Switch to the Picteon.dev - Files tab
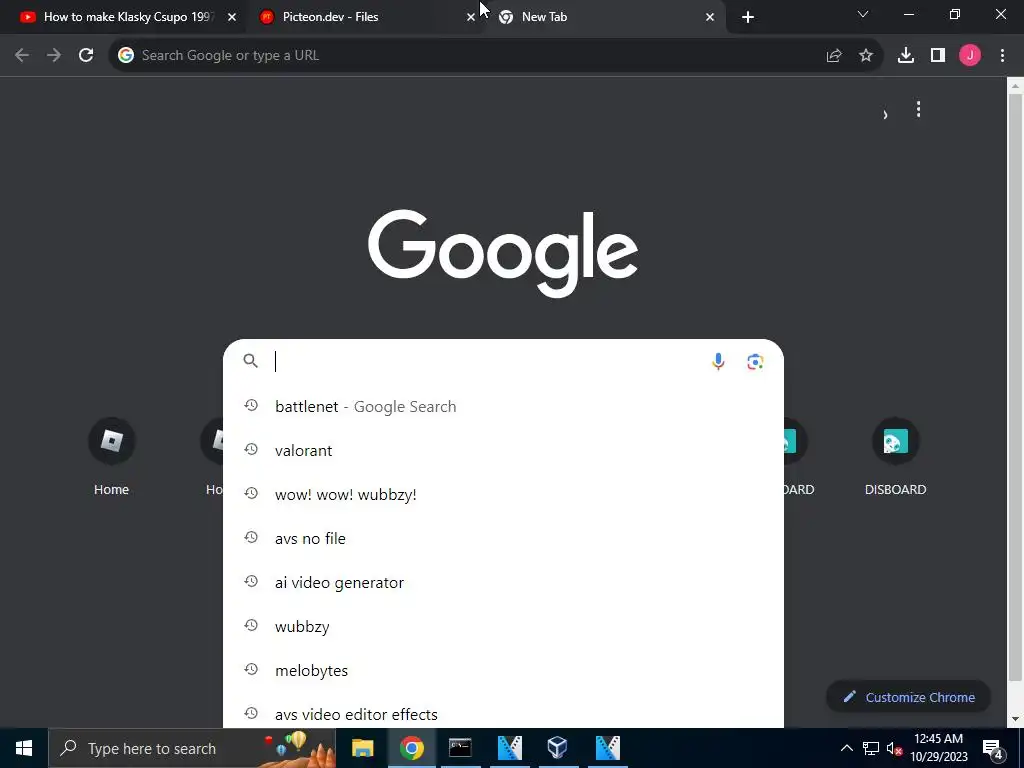 click(366, 17)
